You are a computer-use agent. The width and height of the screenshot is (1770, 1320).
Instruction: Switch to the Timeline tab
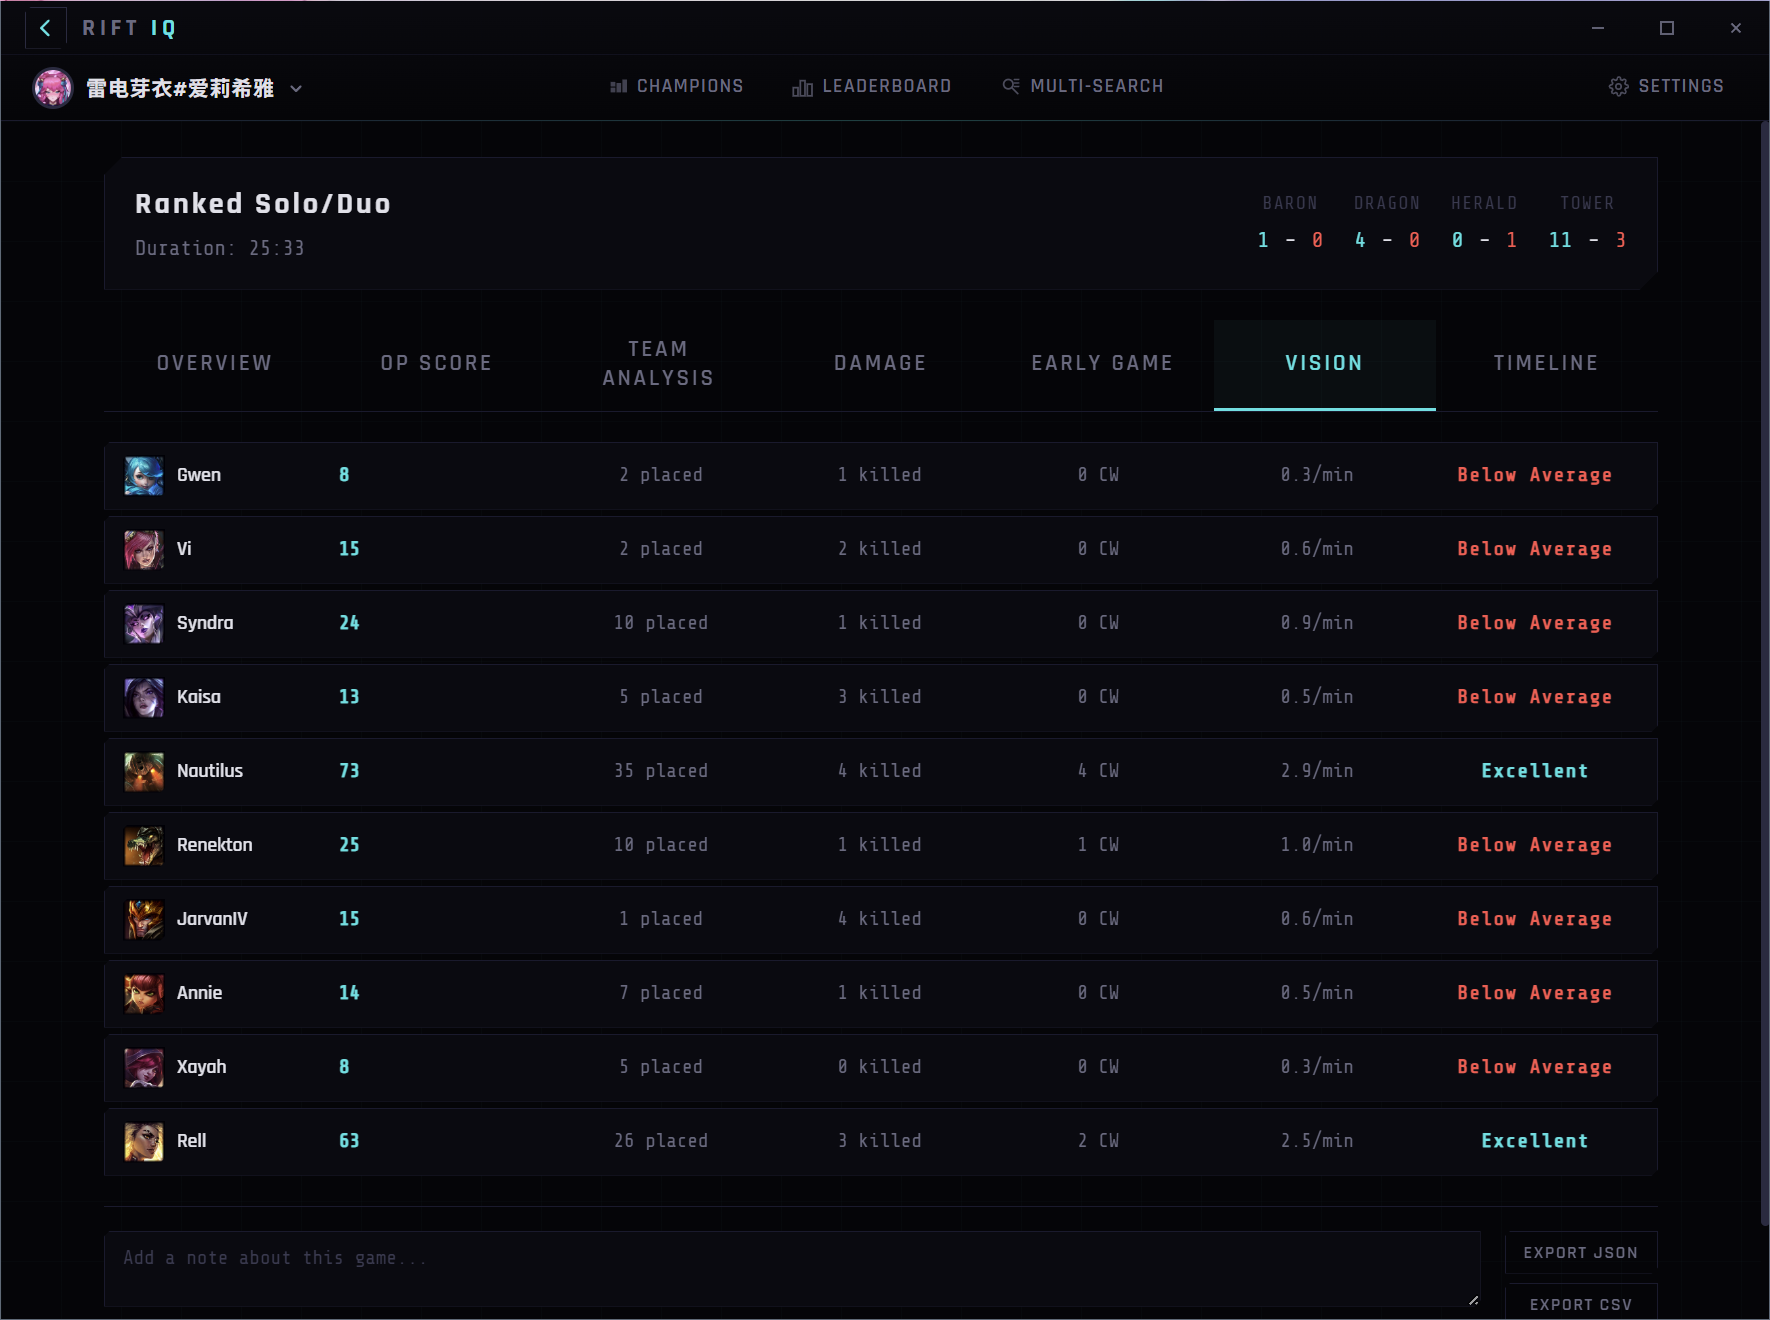tap(1545, 363)
